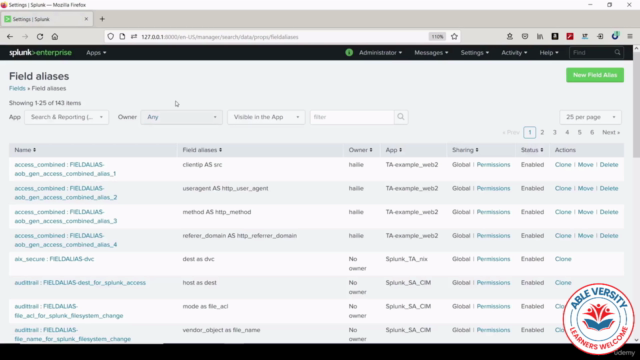Screen dimensions: 640x360
Task: Move the method AS http_method alias
Action: click(585, 212)
